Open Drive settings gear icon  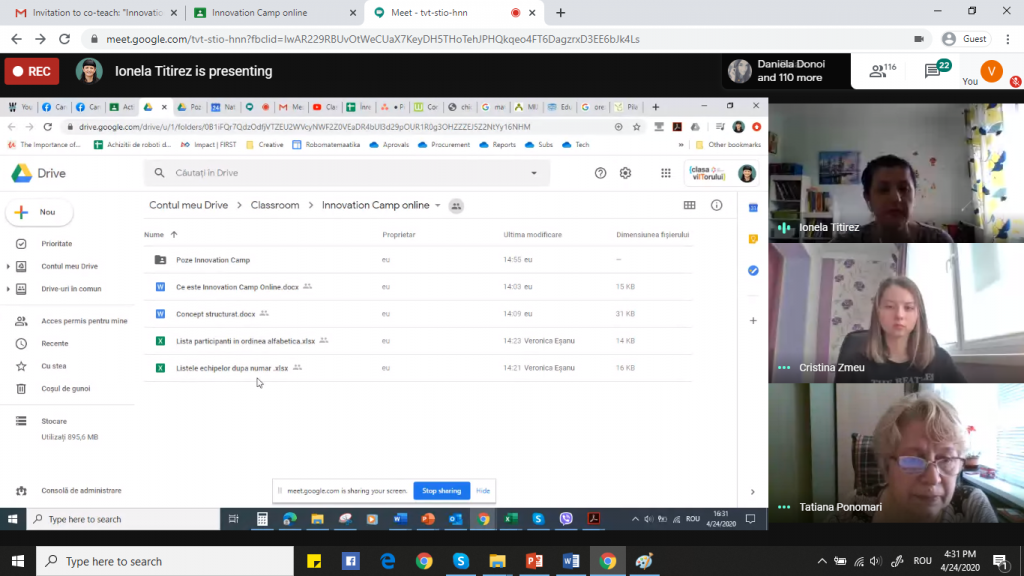click(625, 173)
